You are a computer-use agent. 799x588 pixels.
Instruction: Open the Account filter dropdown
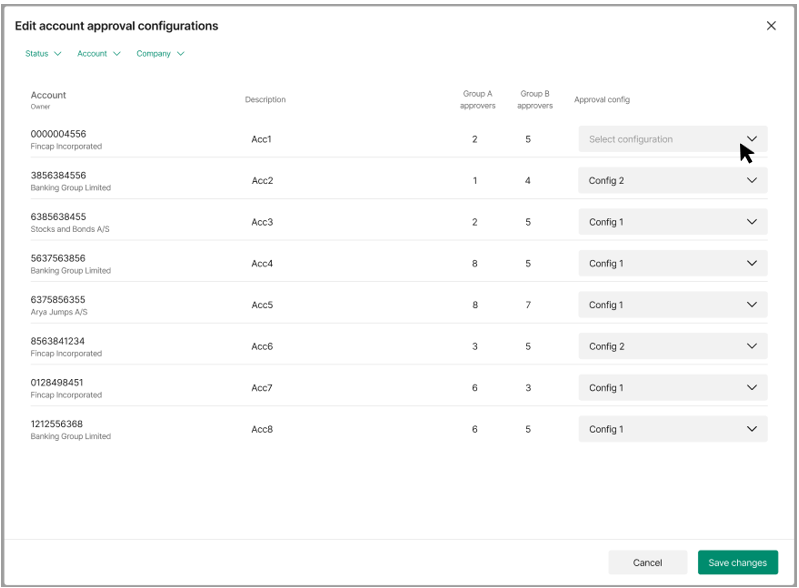(98, 54)
